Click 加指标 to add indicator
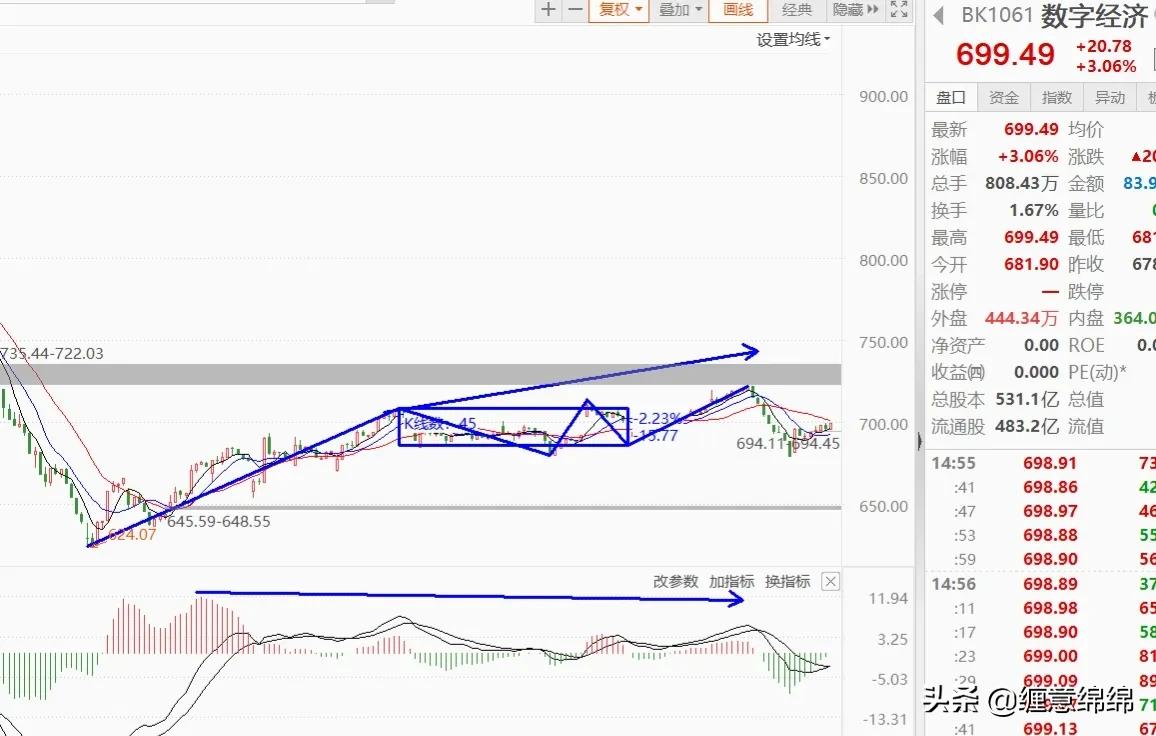The image size is (1156, 736). coord(731,581)
